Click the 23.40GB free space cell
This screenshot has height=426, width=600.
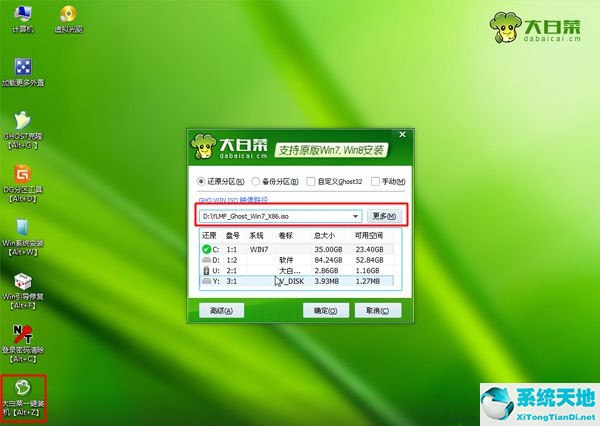click(369, 250)
